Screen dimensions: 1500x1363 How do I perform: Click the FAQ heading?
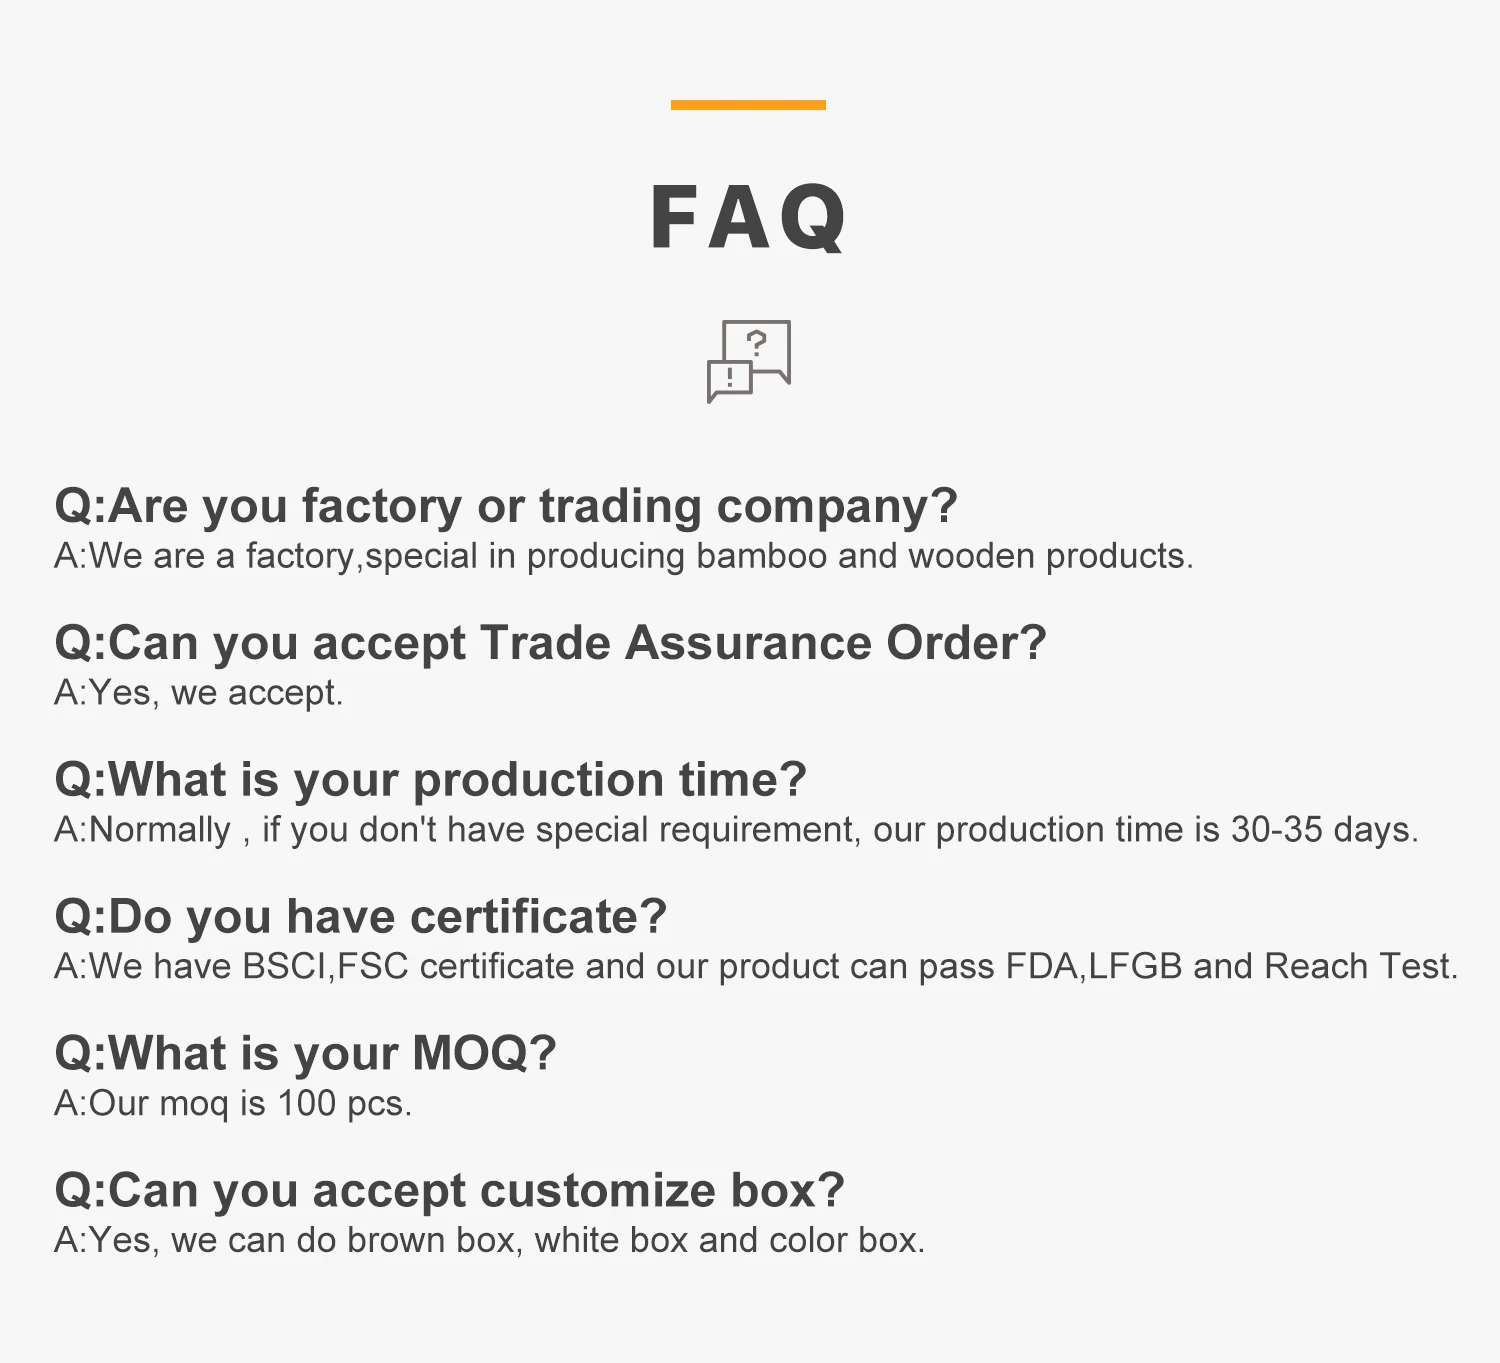click(x=748, y=217)
